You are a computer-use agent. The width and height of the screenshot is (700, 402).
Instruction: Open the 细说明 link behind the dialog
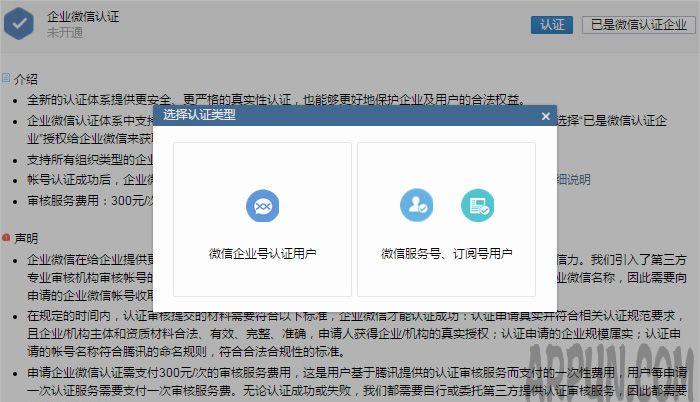(x=574, y=180)
